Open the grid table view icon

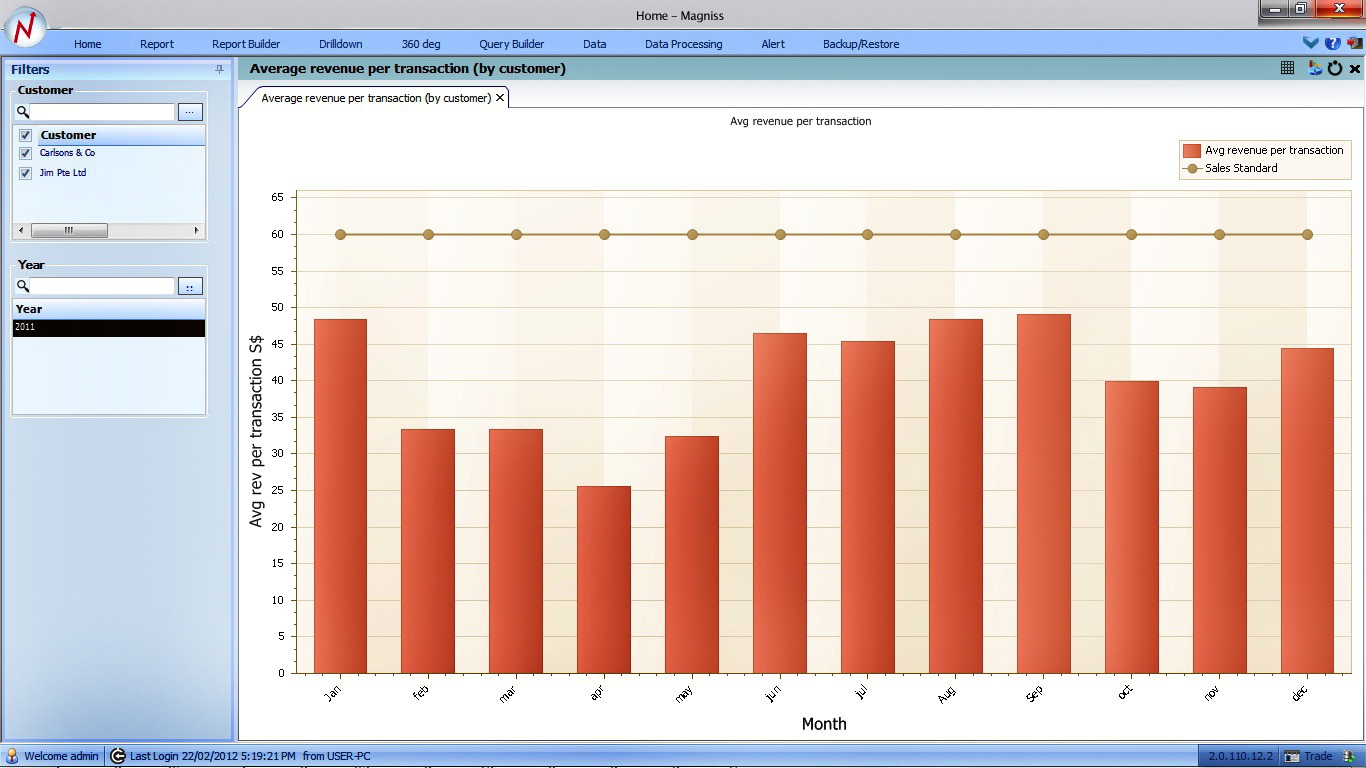(1288, 68)
